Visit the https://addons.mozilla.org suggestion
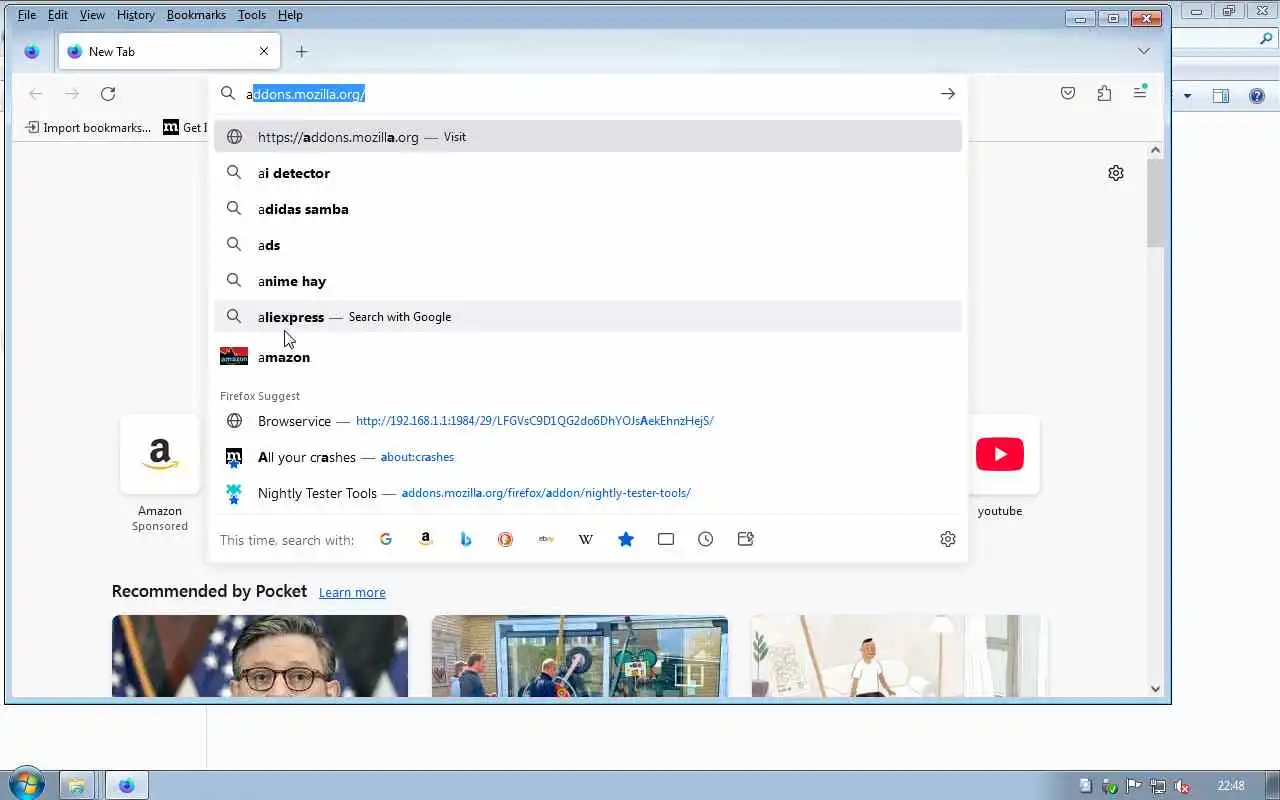Viewport: 1280px width, 800px height. click(588, 137)
